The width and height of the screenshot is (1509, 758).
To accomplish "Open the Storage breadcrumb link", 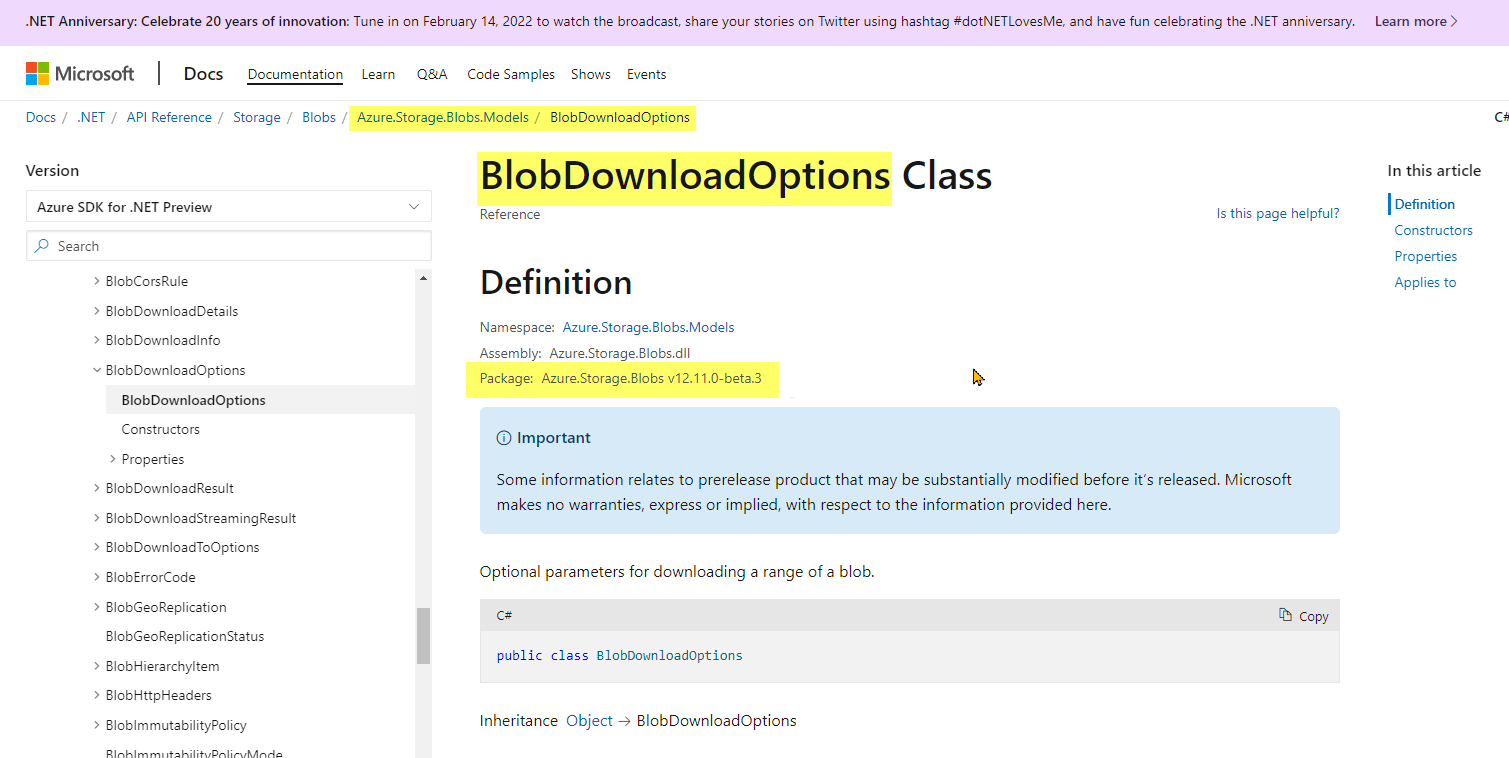I will pos(256,117).
